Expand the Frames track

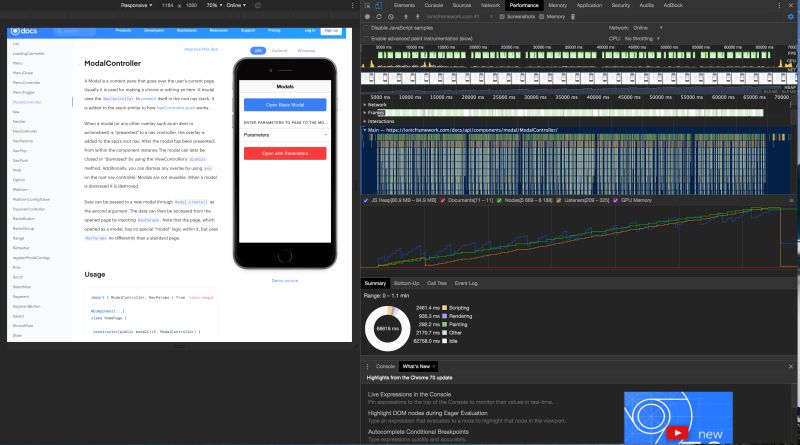click(364, 113)
